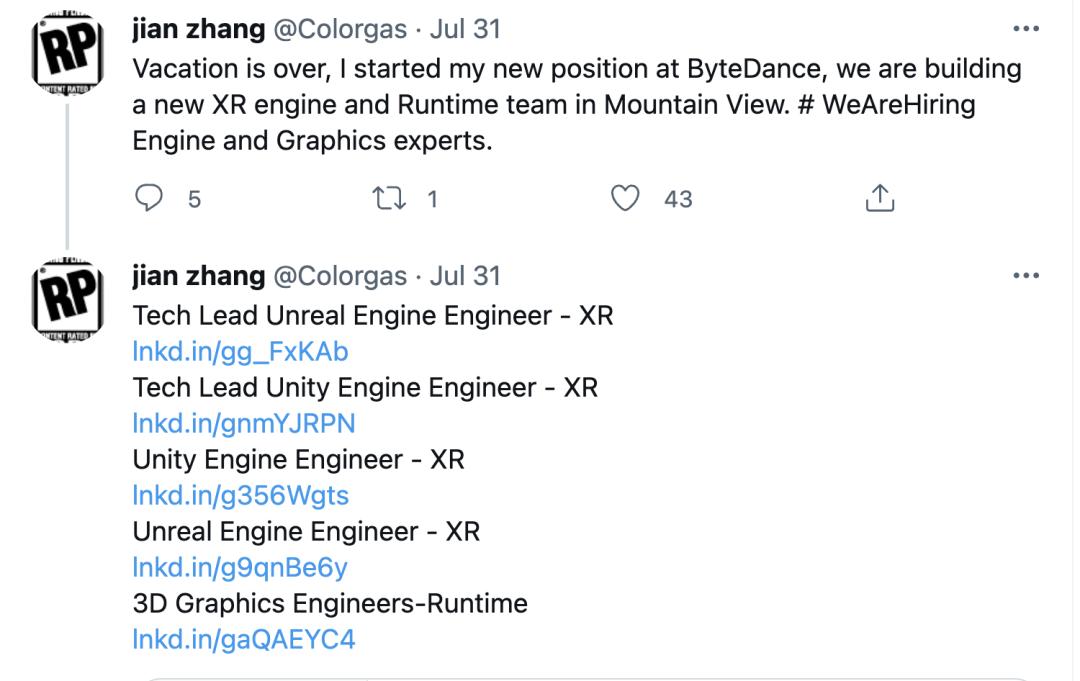The width and height of the screenshot is (1080, 681).
Task: Open the lnkd.in/gnmYJRPN link
Action: (243, 423)
